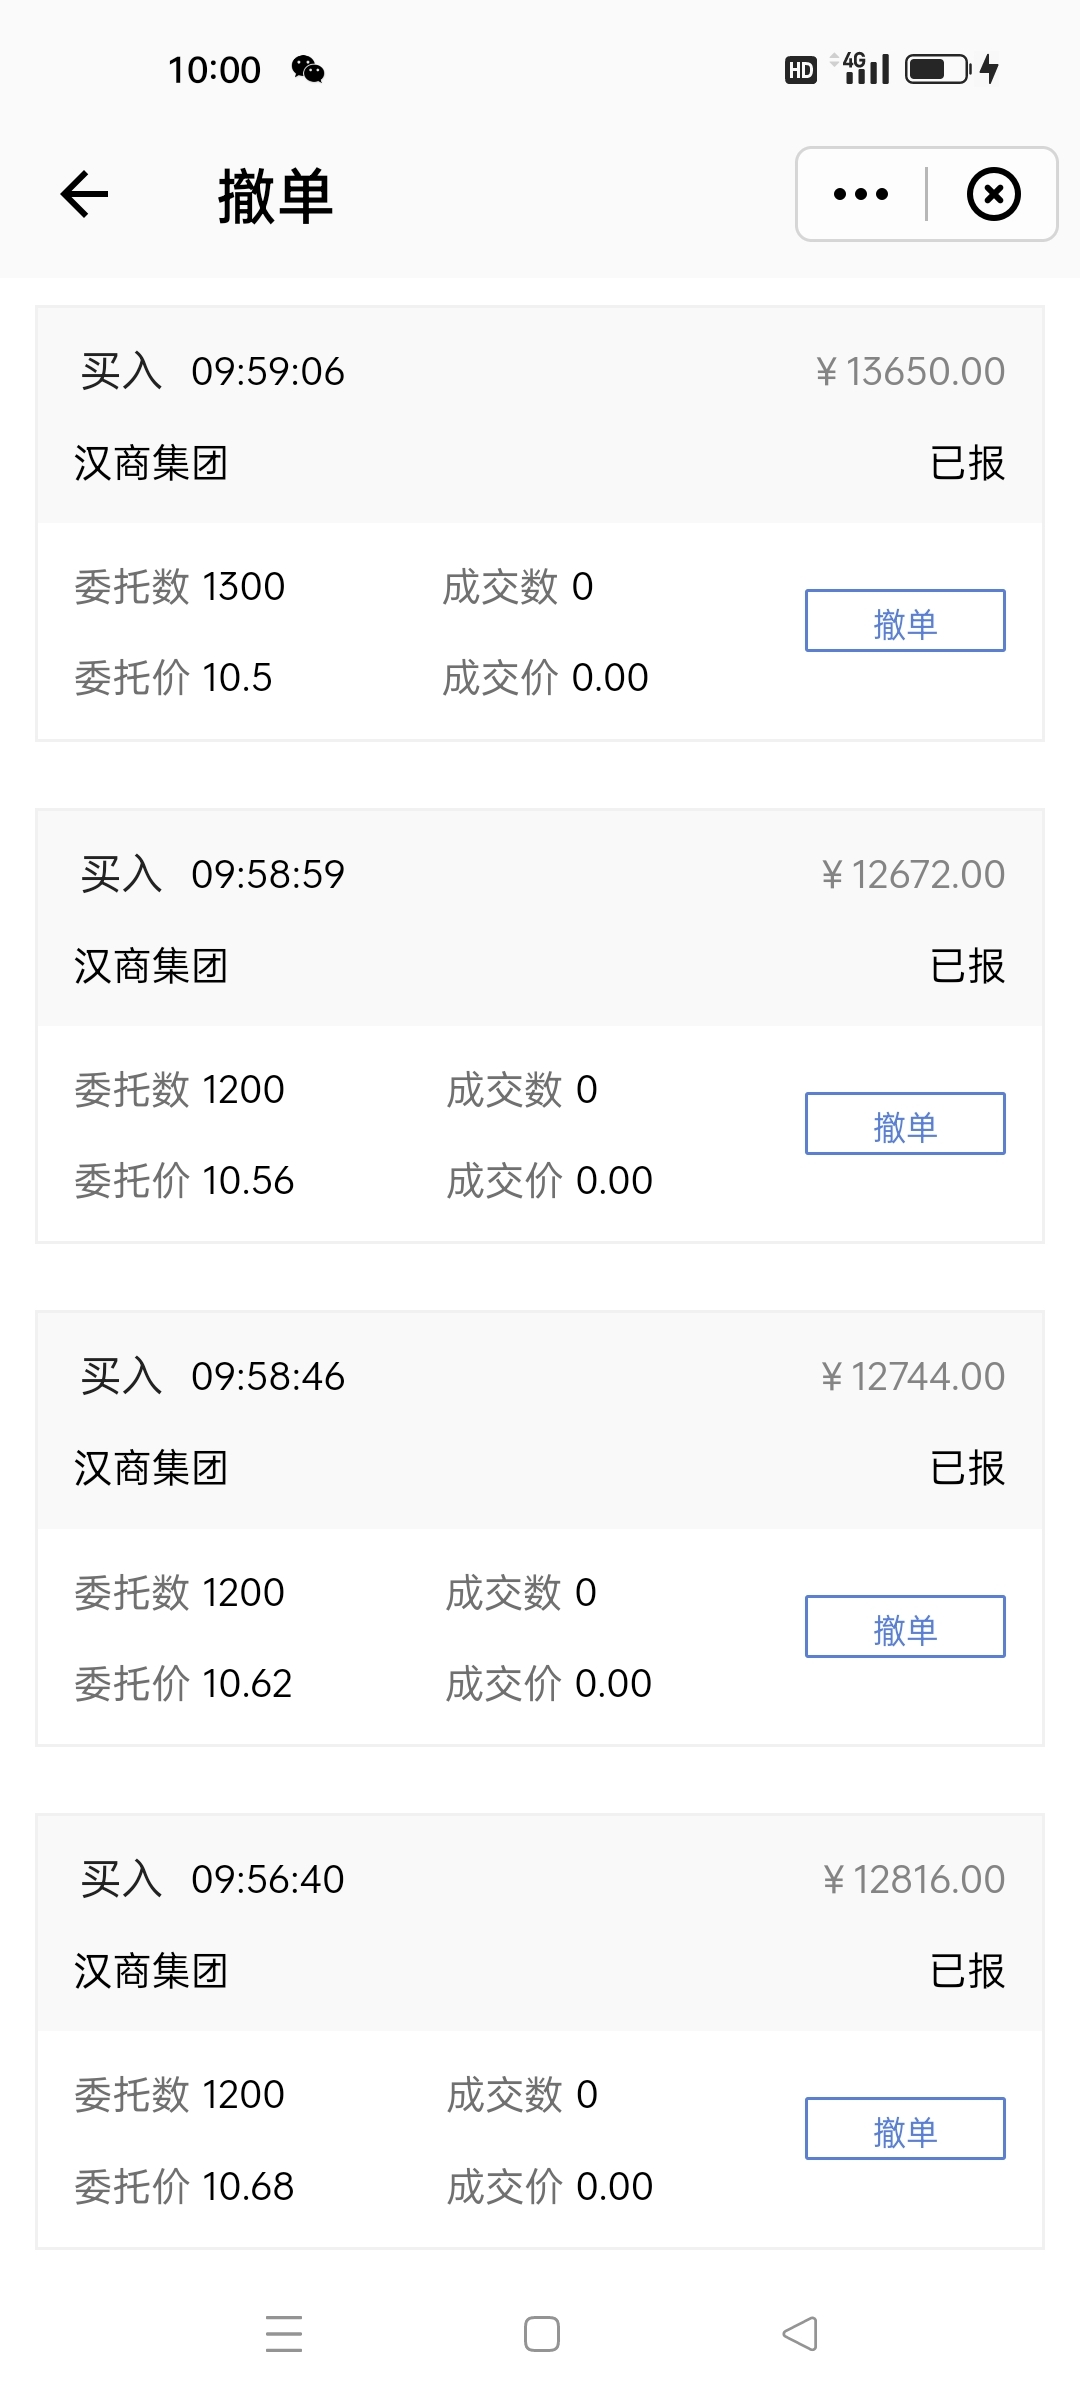Tap the status bar clock showing 10:00
Viewport: 1080px width, 2400px height.
(x=214, y=70)
